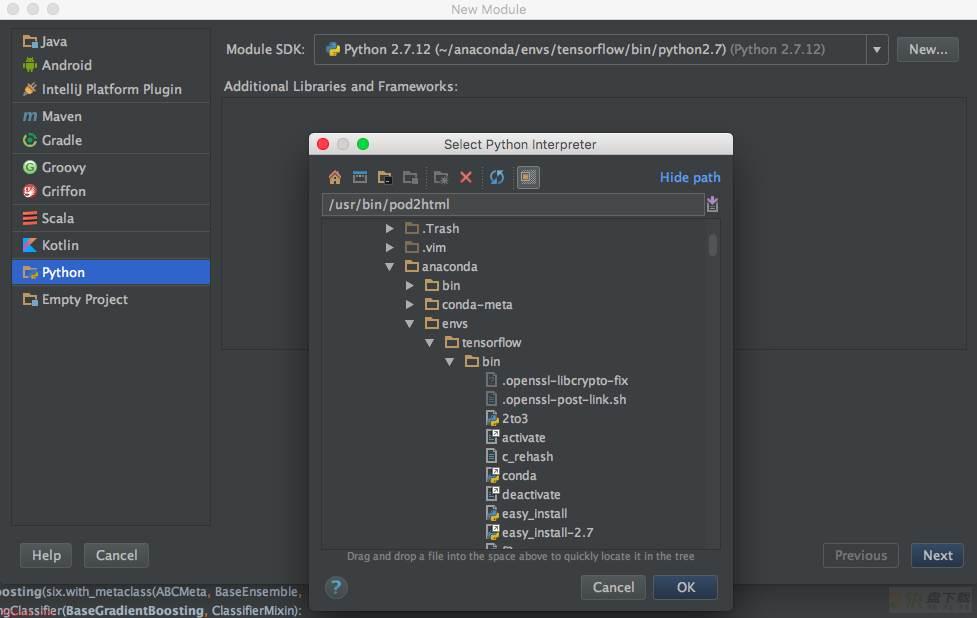
Task: Choose Empty Project type
Action: click(111, 300)
